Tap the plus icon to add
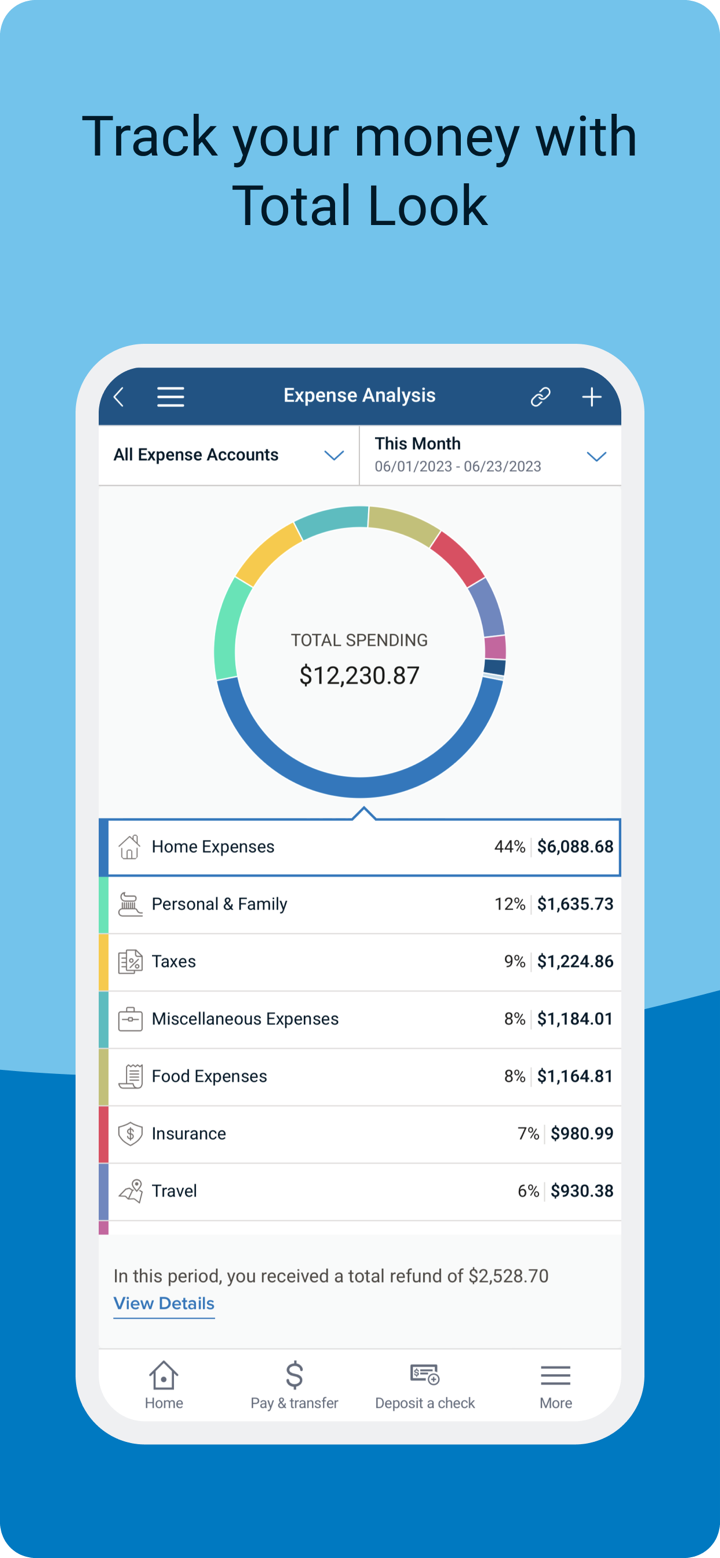 [x=592, y=397]
